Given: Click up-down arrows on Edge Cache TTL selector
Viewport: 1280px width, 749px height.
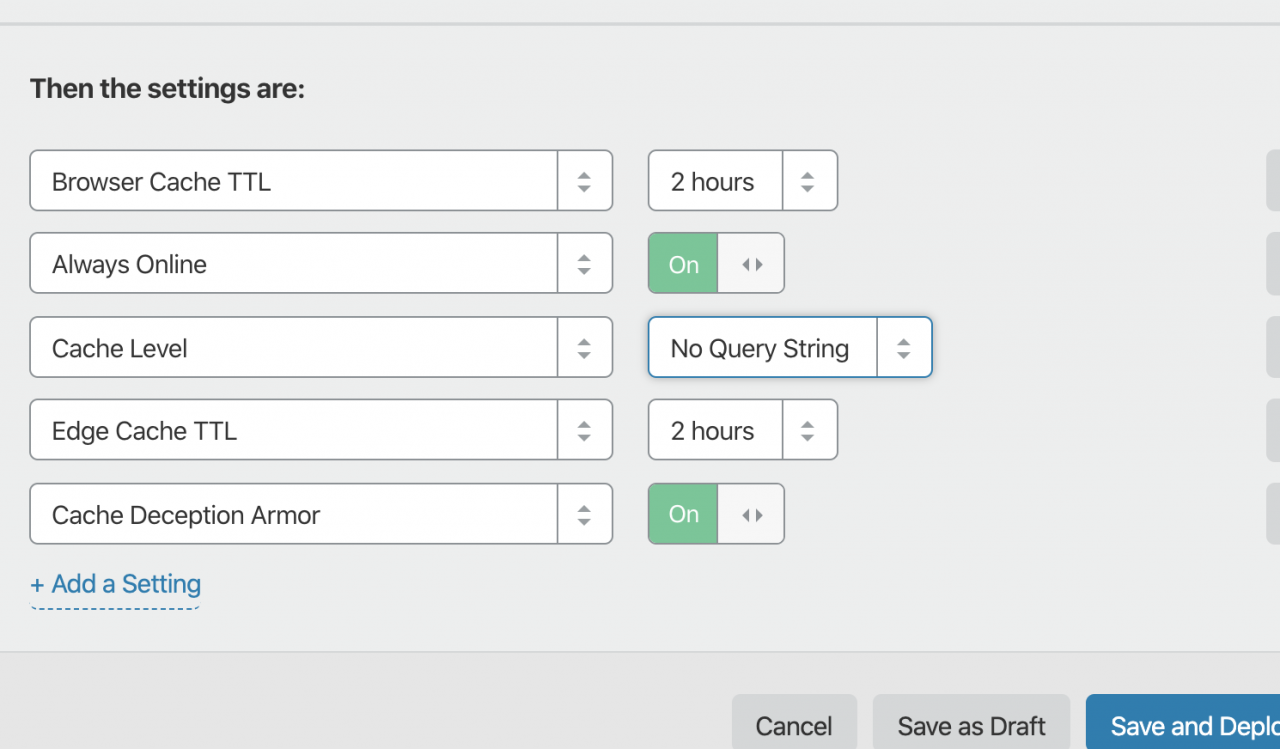Looking at the screenshot, I should click(584, 431).
